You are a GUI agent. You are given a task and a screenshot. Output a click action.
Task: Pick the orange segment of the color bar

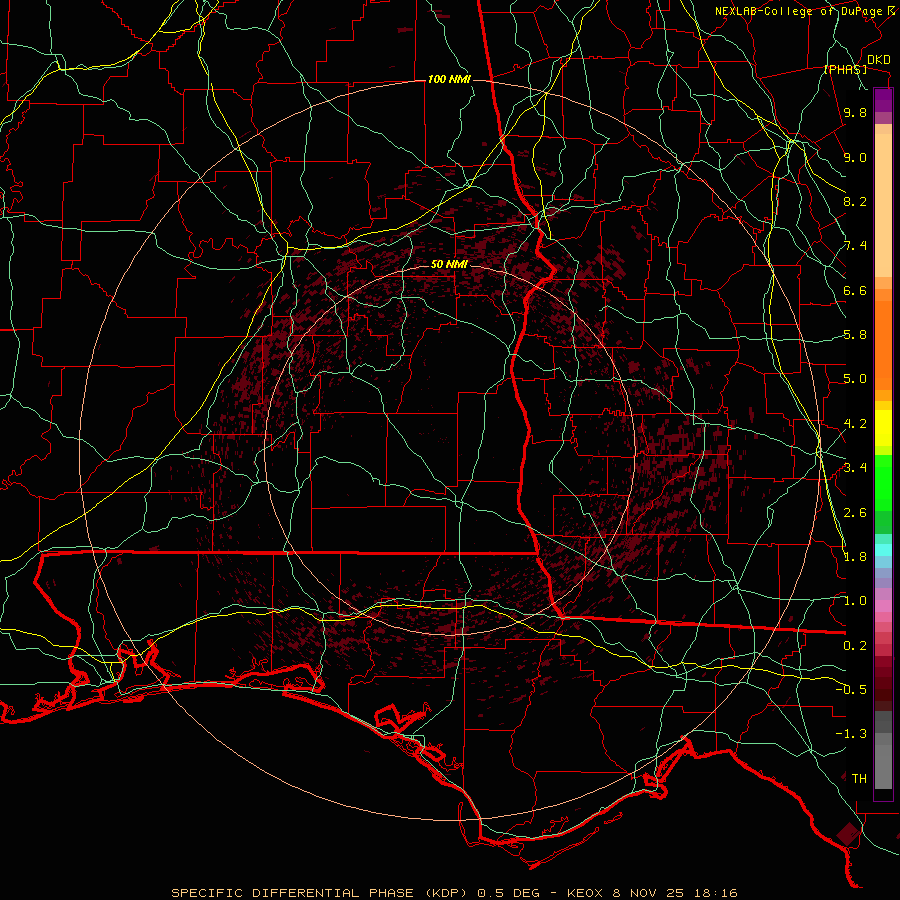tap(883, 344)
